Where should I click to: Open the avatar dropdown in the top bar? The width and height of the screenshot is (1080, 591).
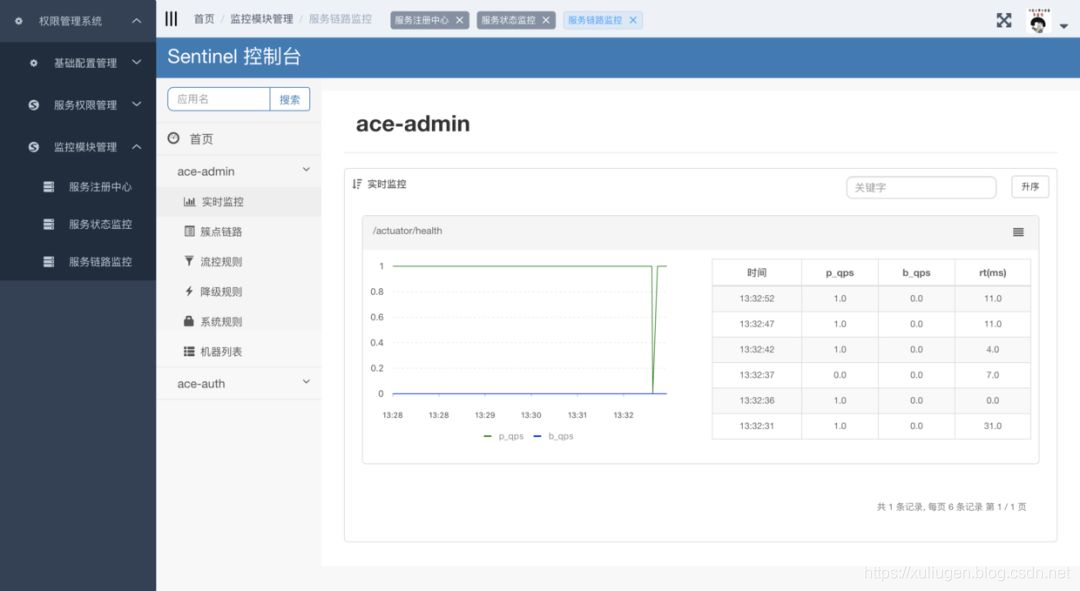click(x=1038, y=19)
